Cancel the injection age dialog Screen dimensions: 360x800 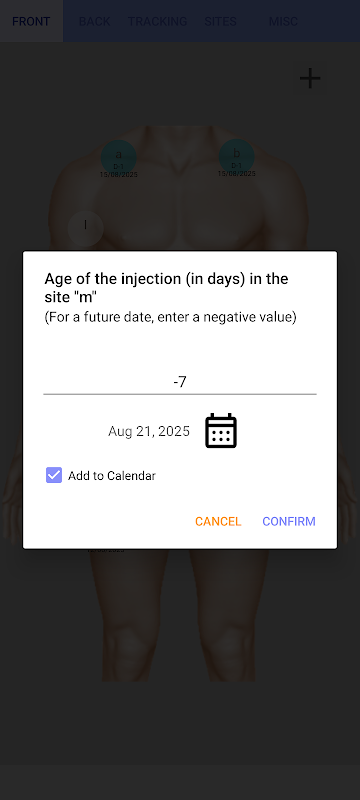(x=218, y=521)
